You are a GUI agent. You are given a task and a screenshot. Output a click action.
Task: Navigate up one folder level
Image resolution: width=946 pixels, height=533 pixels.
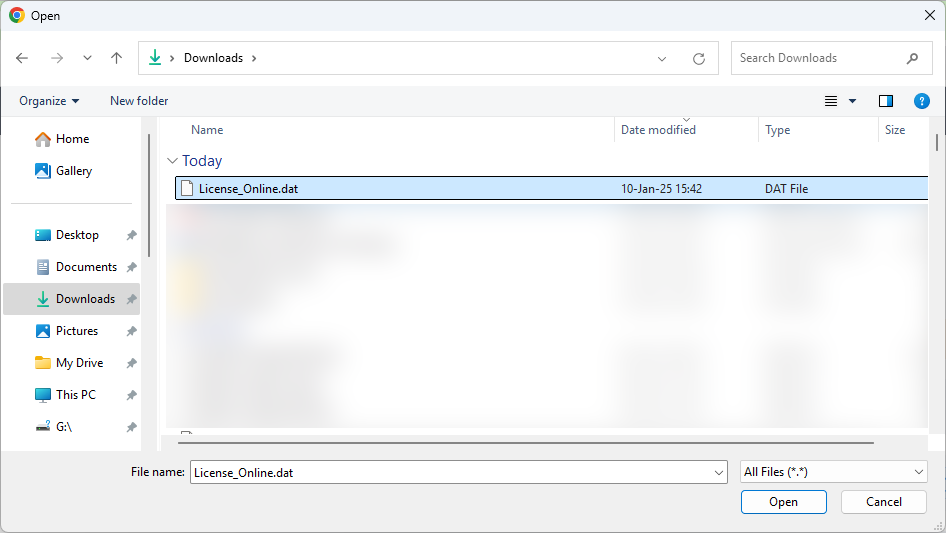coord(116,58)
